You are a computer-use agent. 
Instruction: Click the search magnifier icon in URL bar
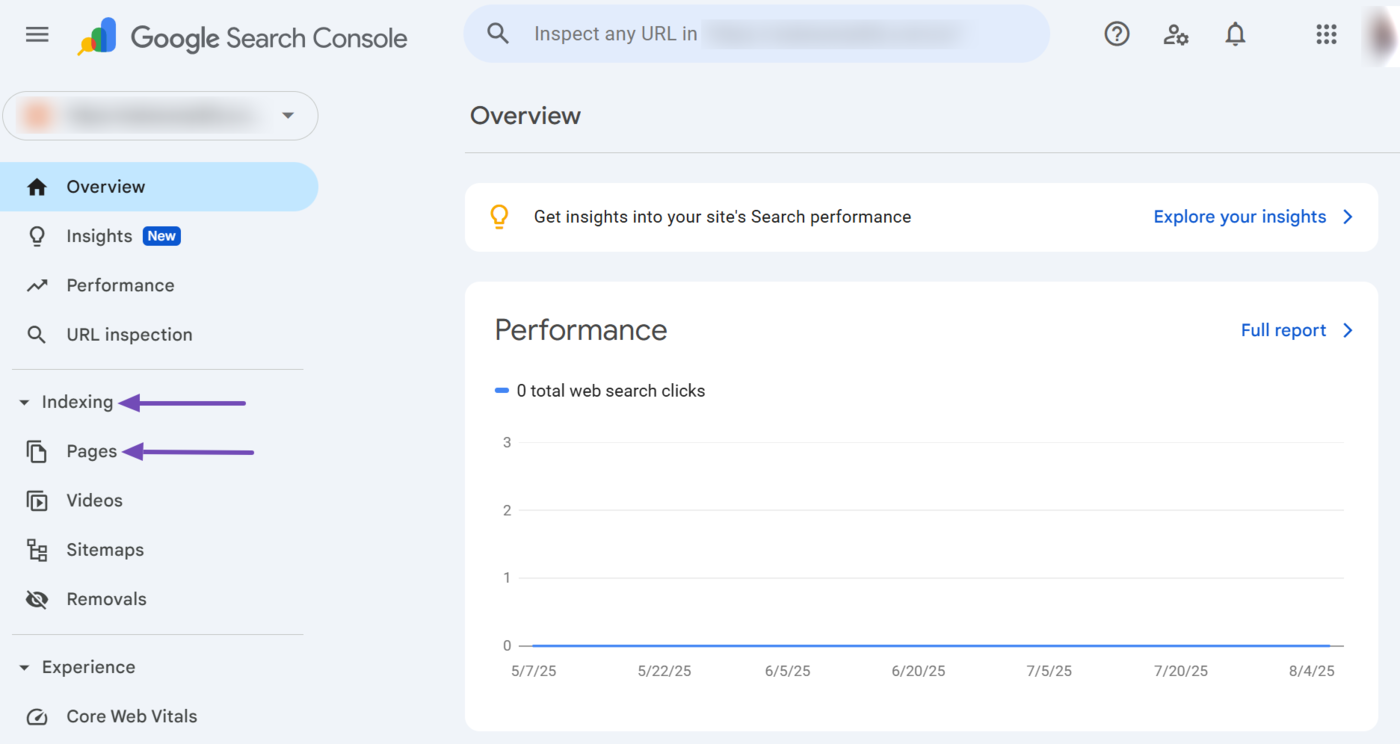(x=498, y=34)
